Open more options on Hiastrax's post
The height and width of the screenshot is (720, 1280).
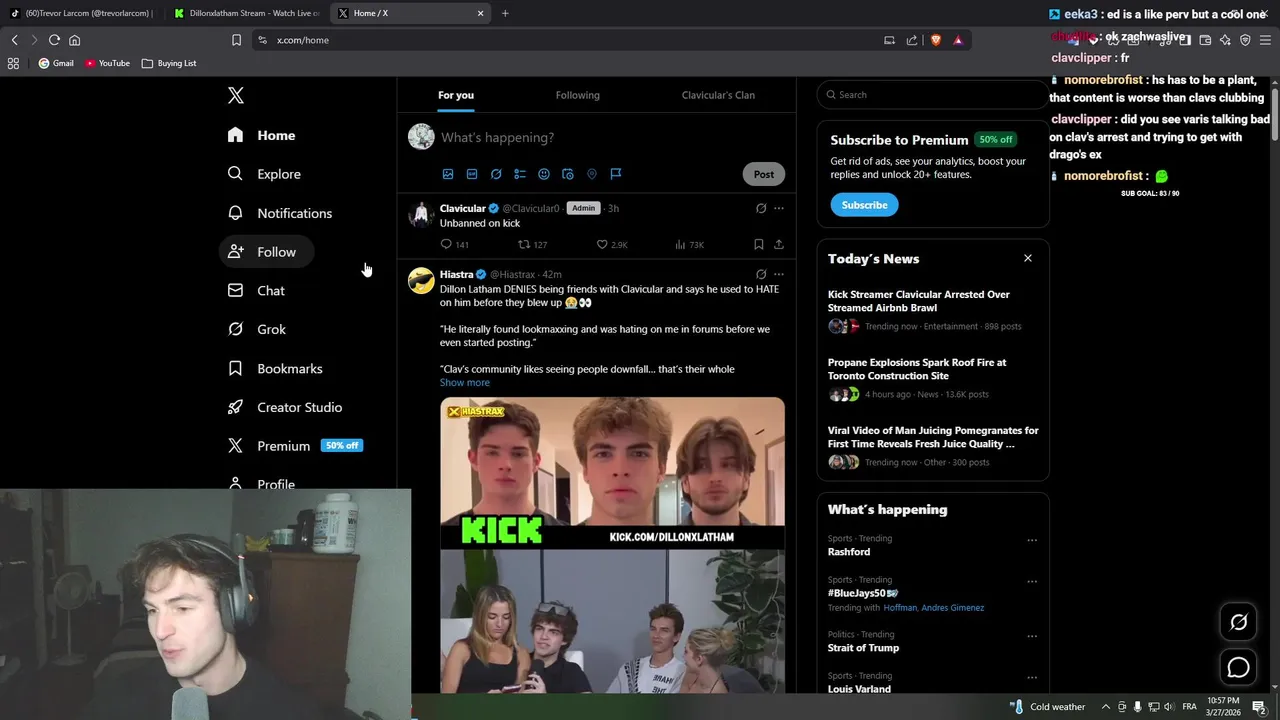[x=779, y=274]
